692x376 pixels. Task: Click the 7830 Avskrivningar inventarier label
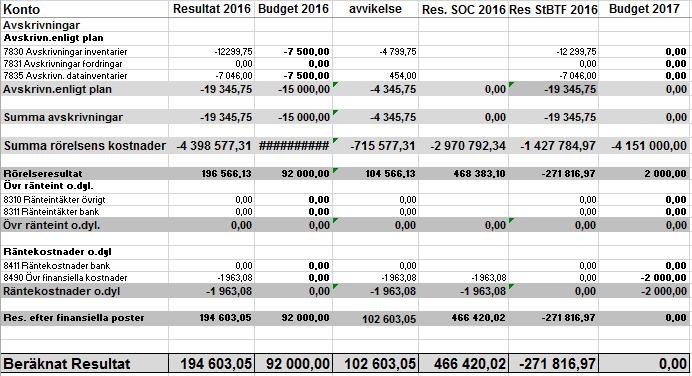click(65, 52)
